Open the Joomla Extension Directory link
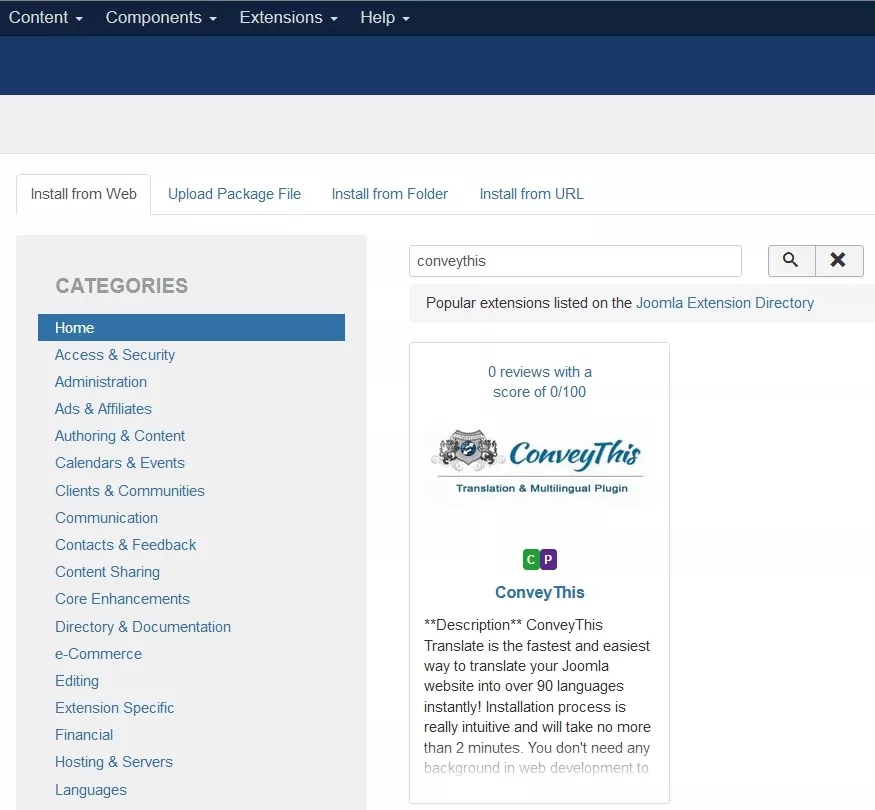Screen dimensions: 875x810 [724, 303]
